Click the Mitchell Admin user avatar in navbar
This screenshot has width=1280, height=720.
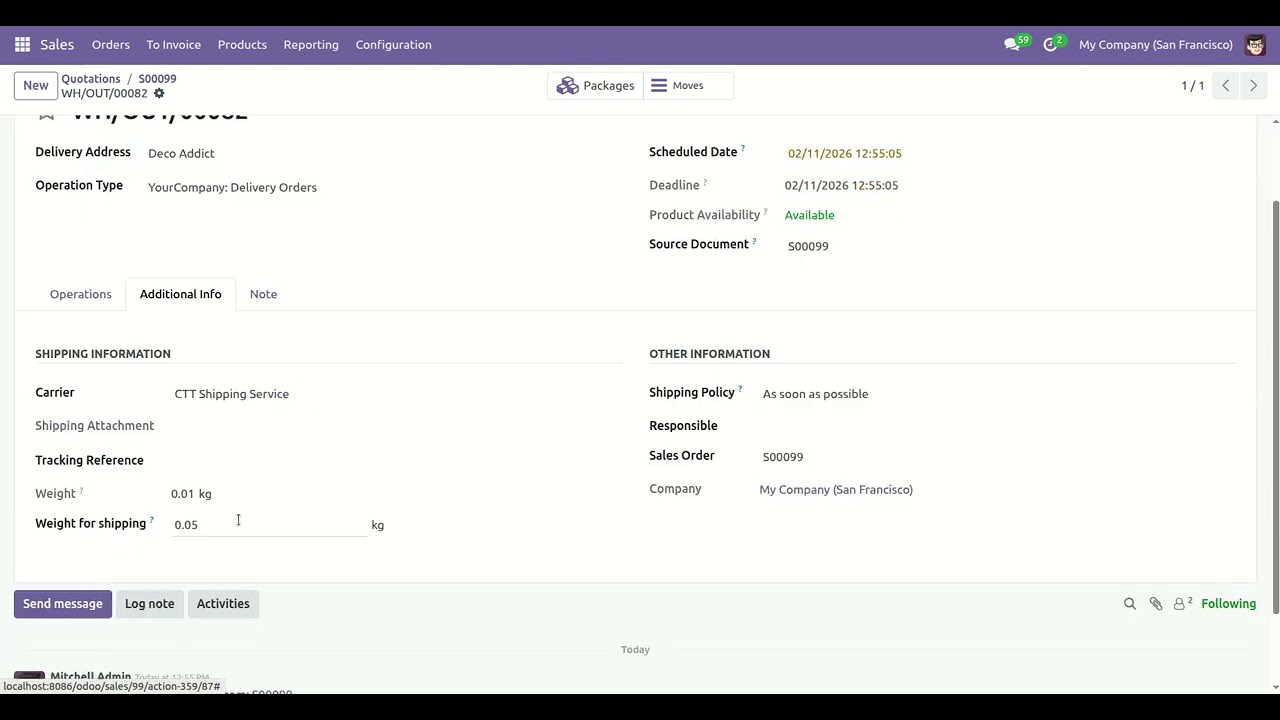1255,45
